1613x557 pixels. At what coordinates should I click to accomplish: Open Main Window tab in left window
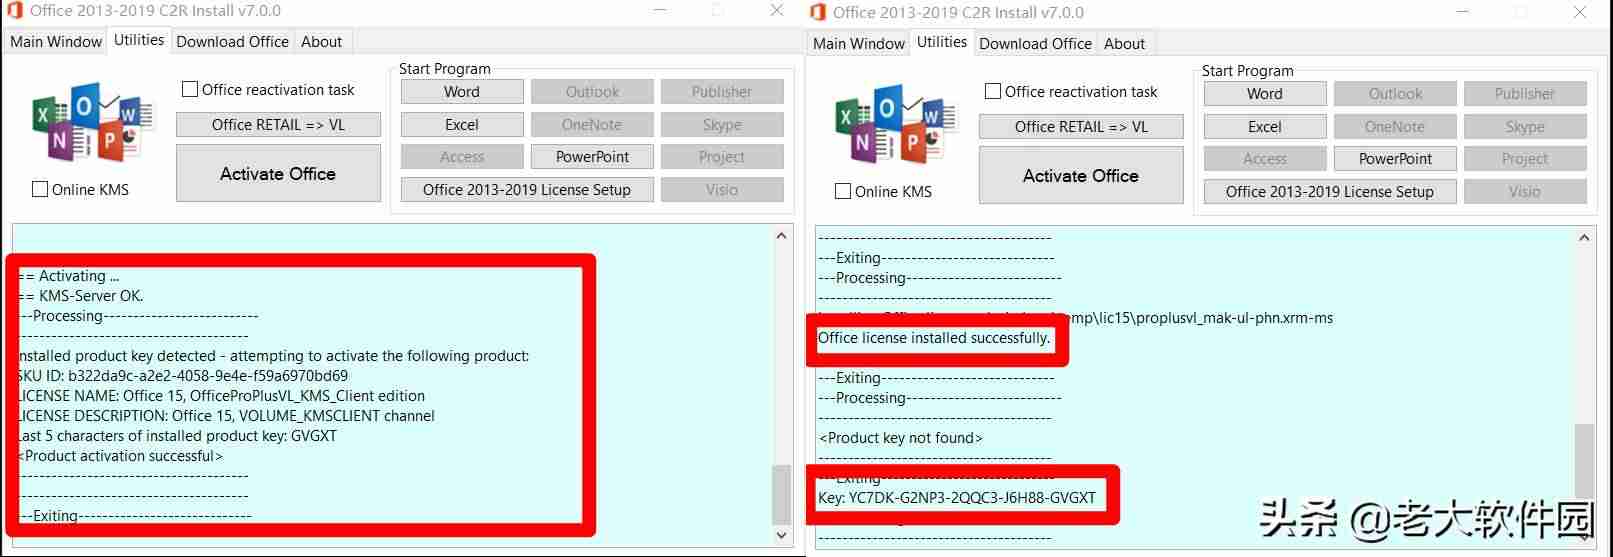[56, 42]
